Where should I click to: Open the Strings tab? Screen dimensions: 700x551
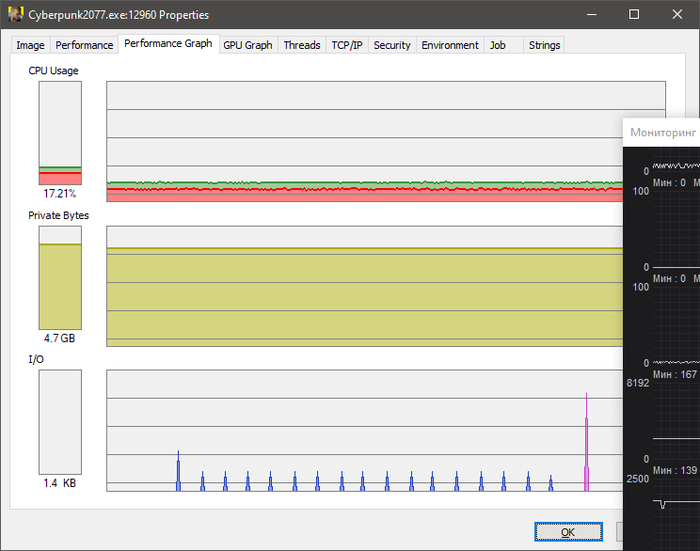[544, 45]
